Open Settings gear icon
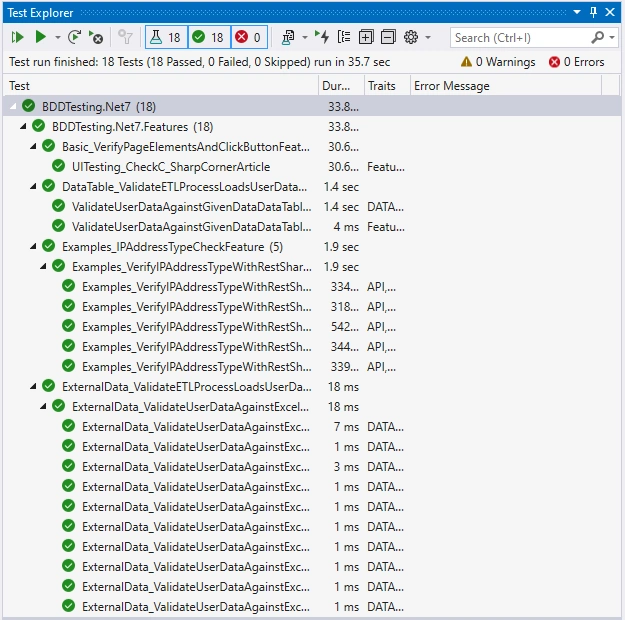This screenshot has height=620, width=625. pyautogui.click(x=411, y=37)
